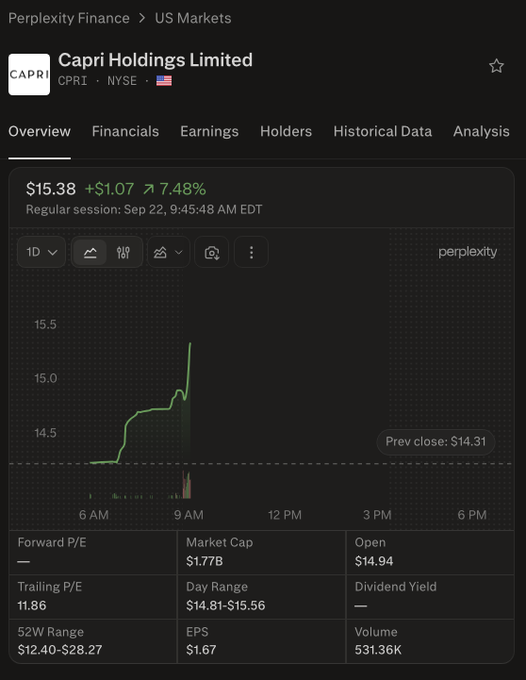The height and width of the screenshot is (680, 526).
Task: View the Analysis tab
Action: (x=481, y=131)
